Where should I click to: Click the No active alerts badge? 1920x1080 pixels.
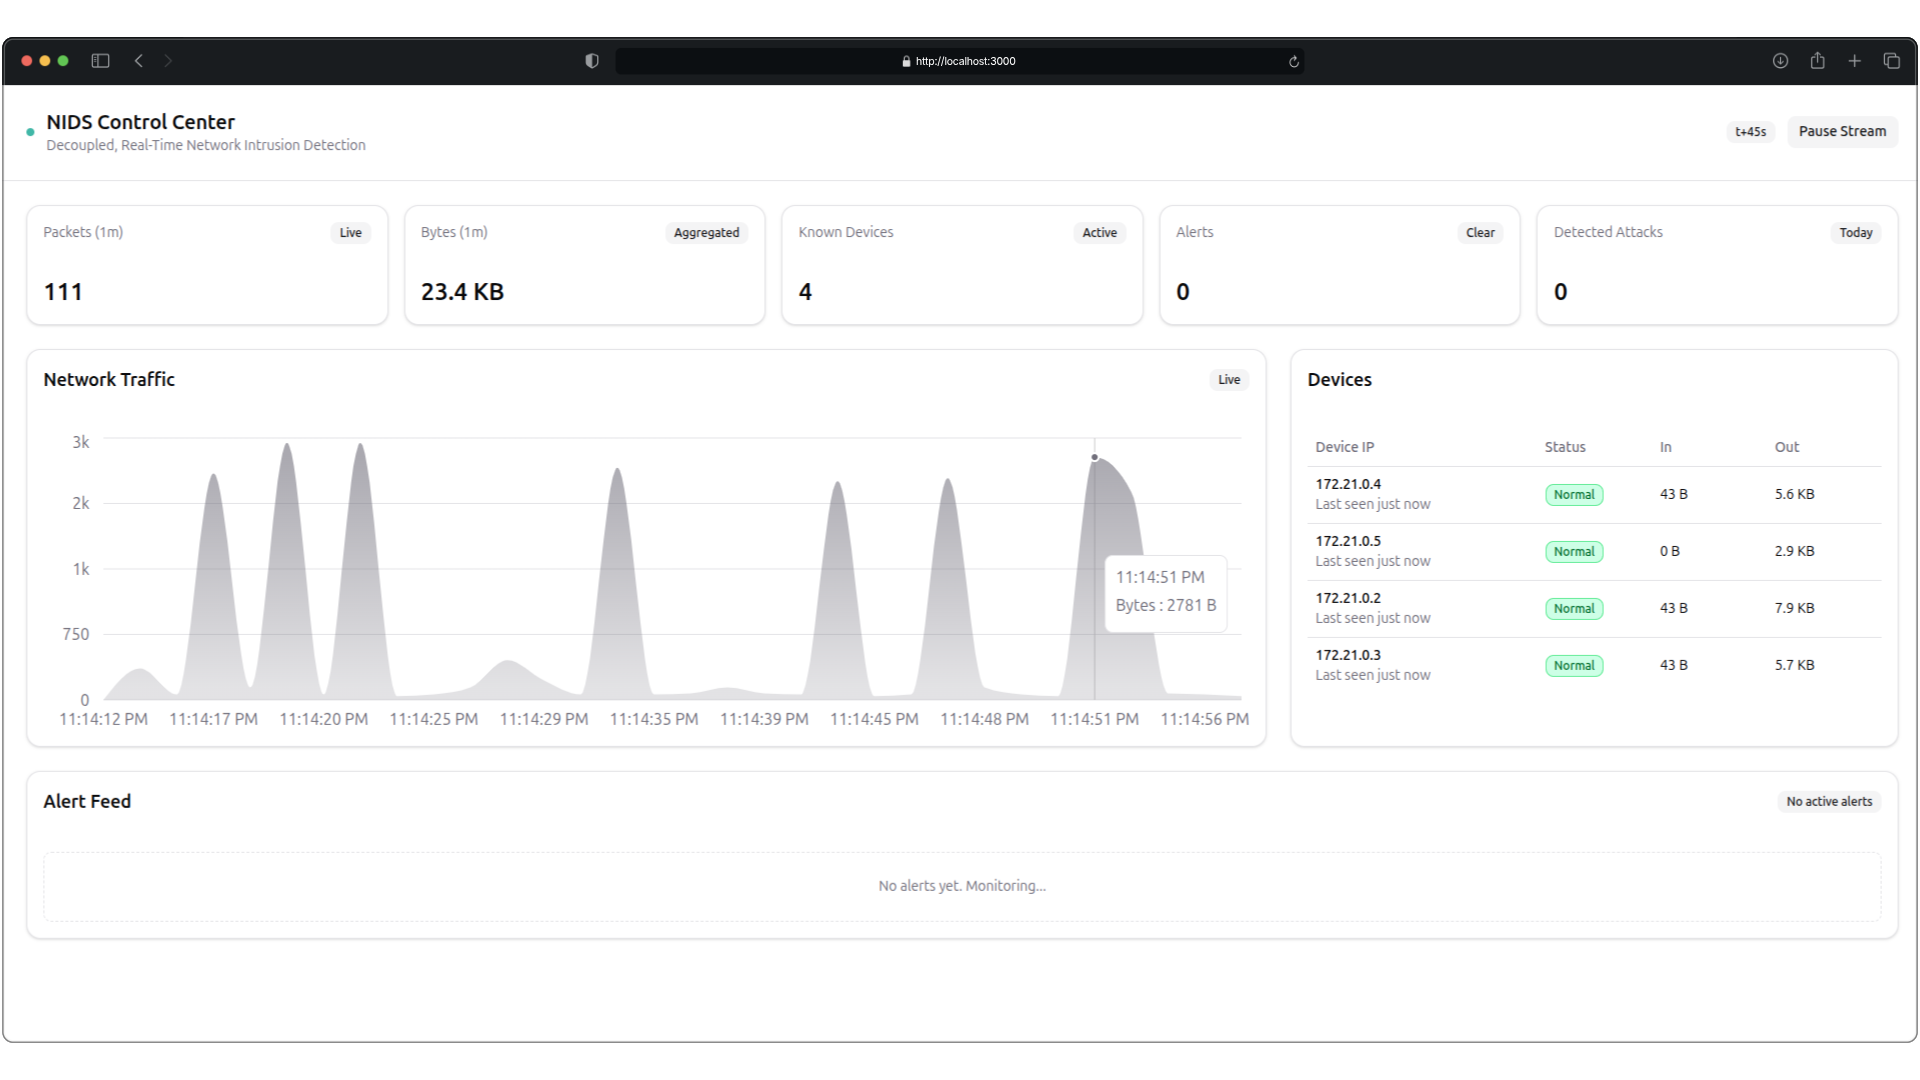1828,802
